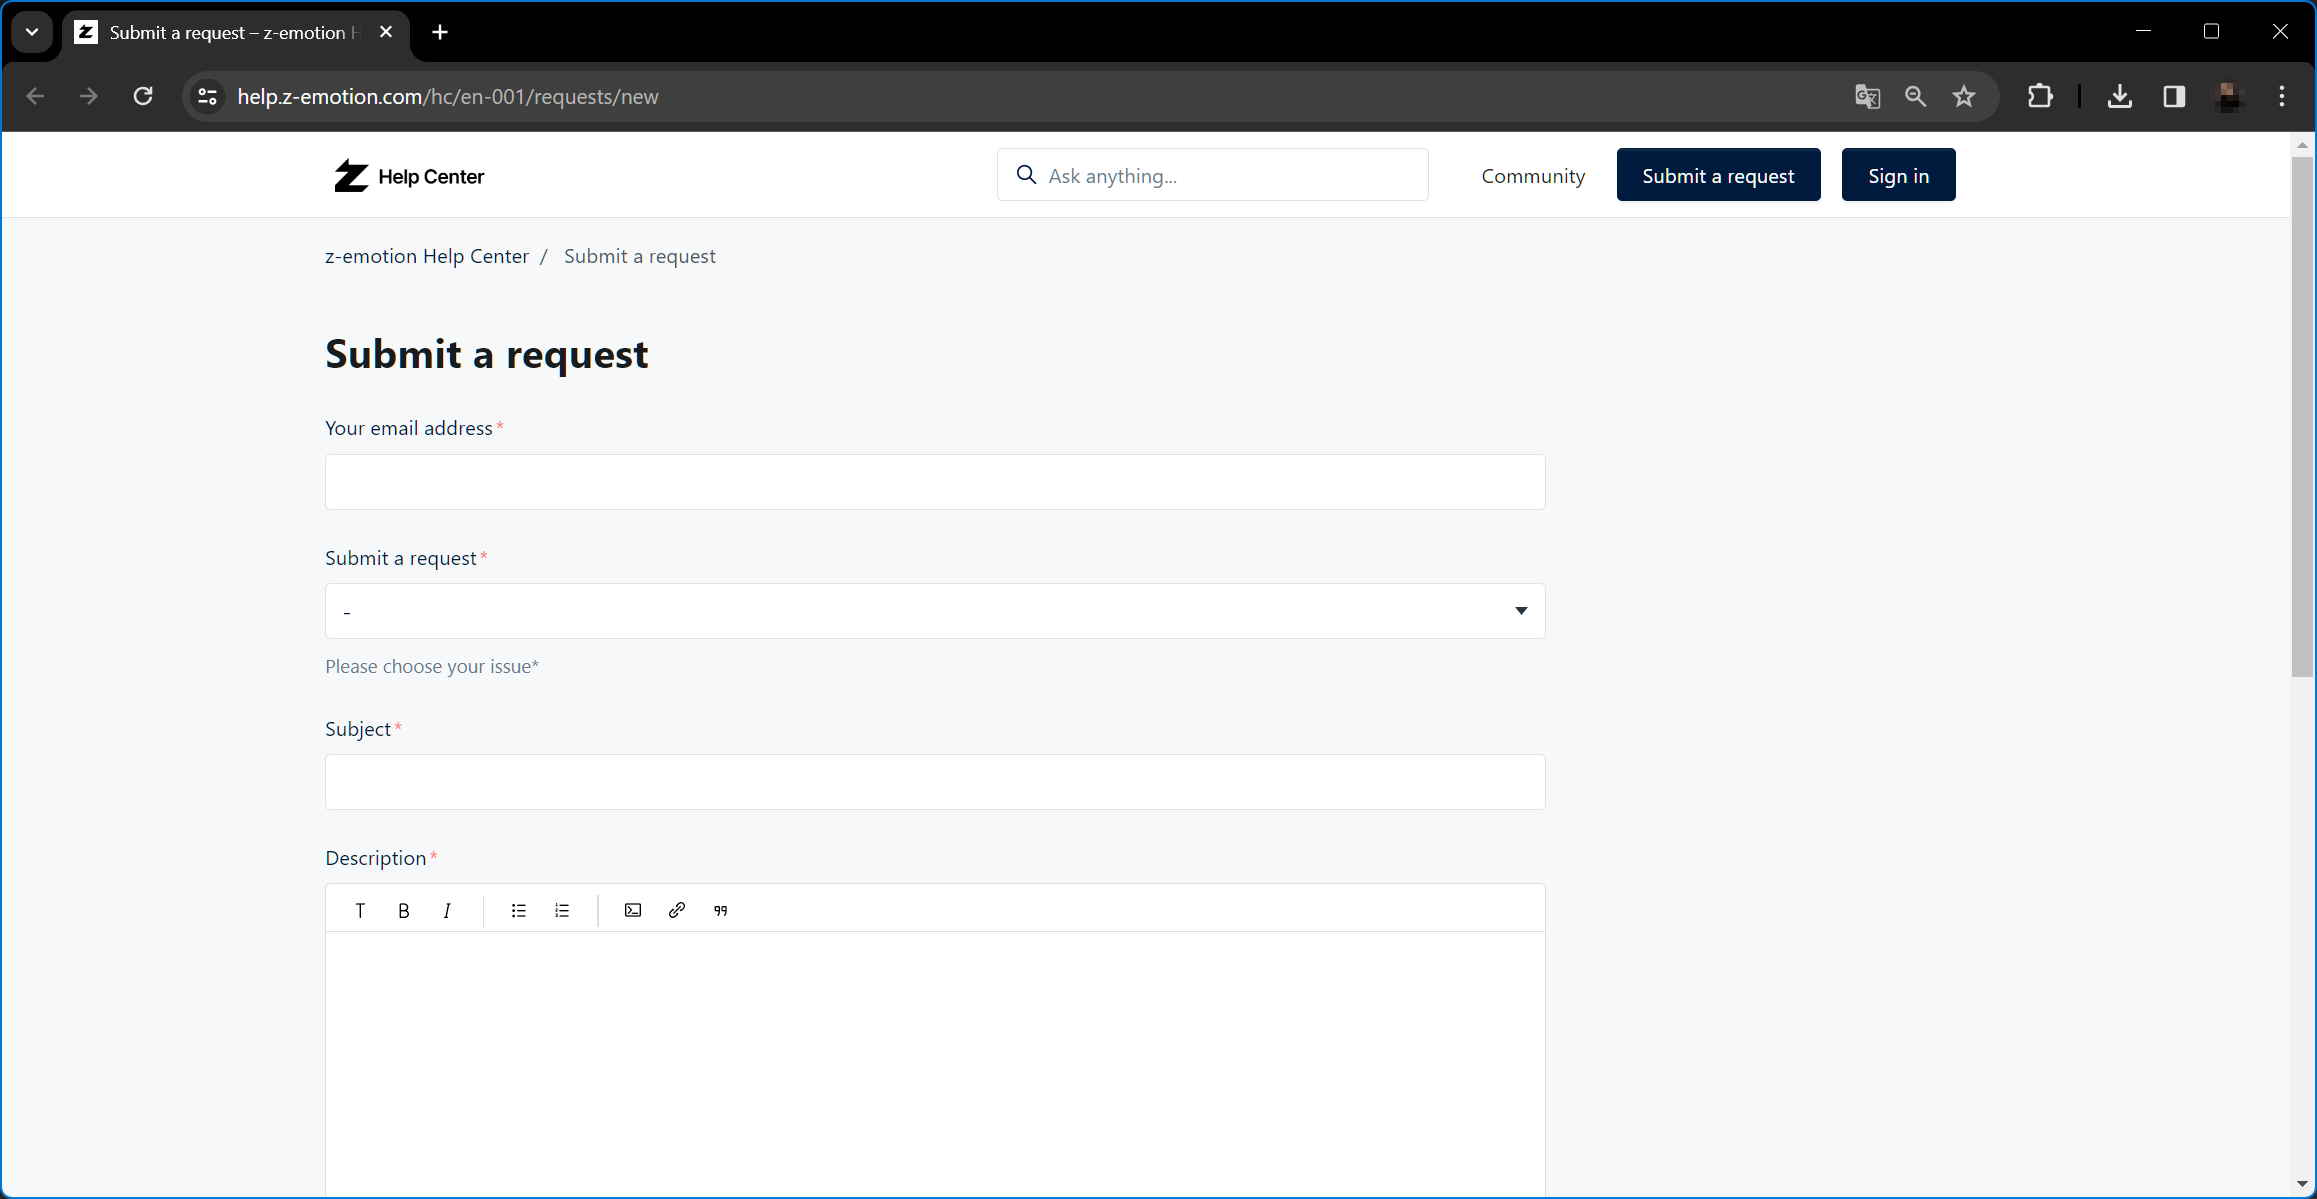Go forward in browser history
Viewport: 2317px width, 1199px height.
pyautogui.click(x=89, y=96)
